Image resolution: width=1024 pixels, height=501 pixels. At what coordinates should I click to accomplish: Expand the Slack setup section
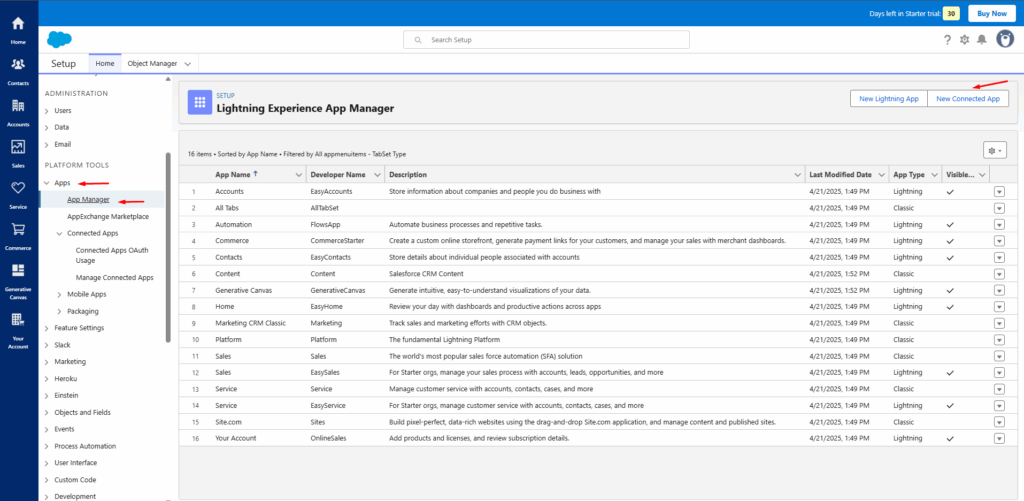click(46, 345)
